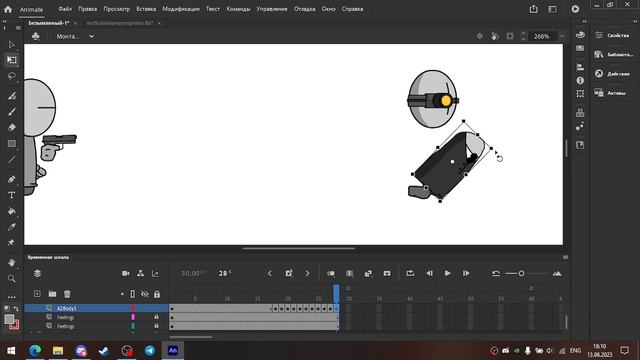Open the workspace switcher icon
This screenshot has height=360, width=640.
[x=552, y=9]
